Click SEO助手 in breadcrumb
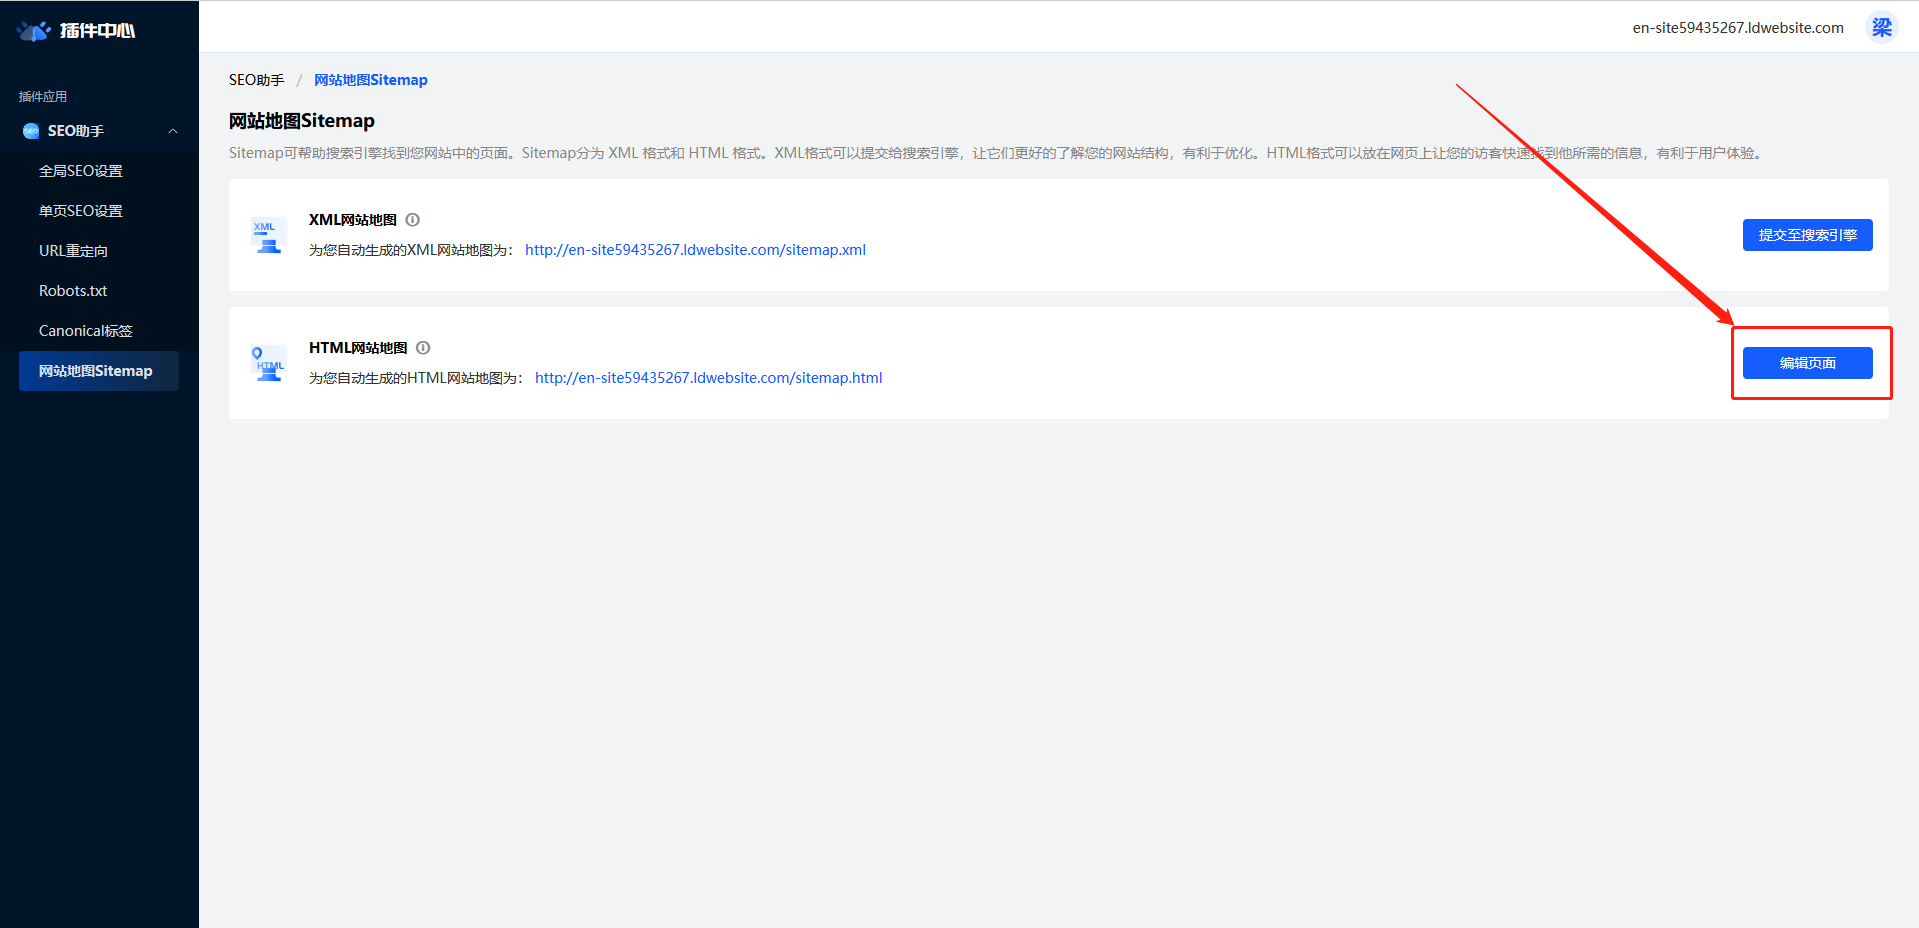The height and width of the screenshot is (928, 1919). (256, 80)
